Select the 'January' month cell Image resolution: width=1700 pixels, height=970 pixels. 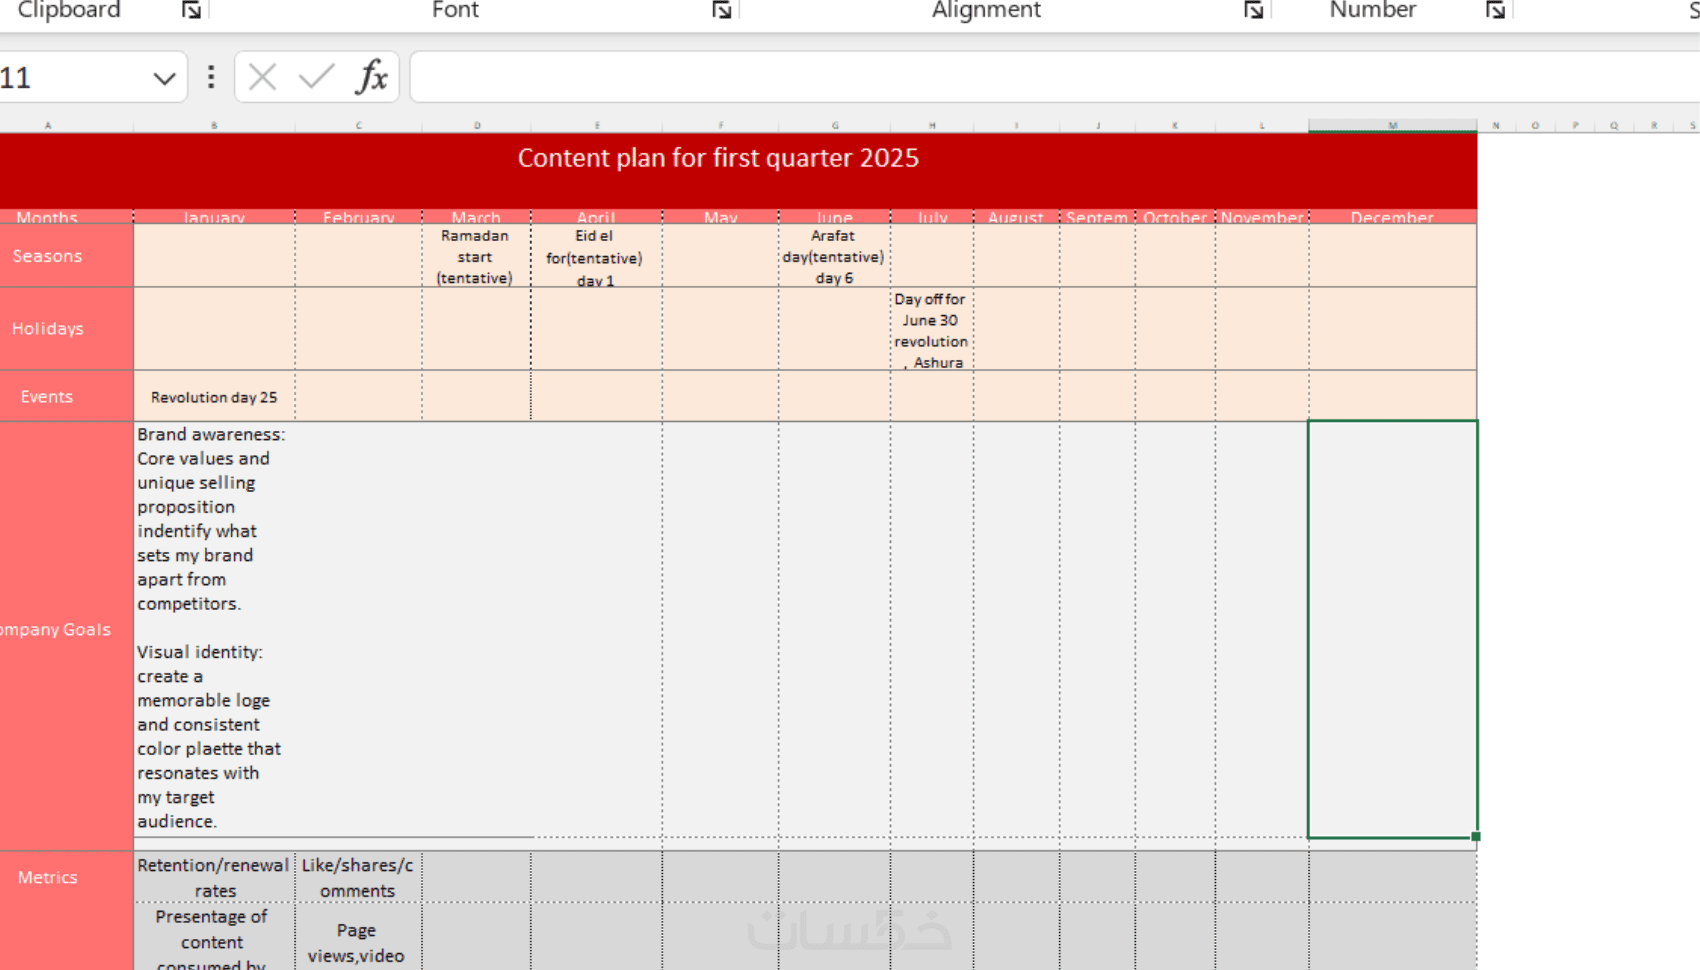214,217
